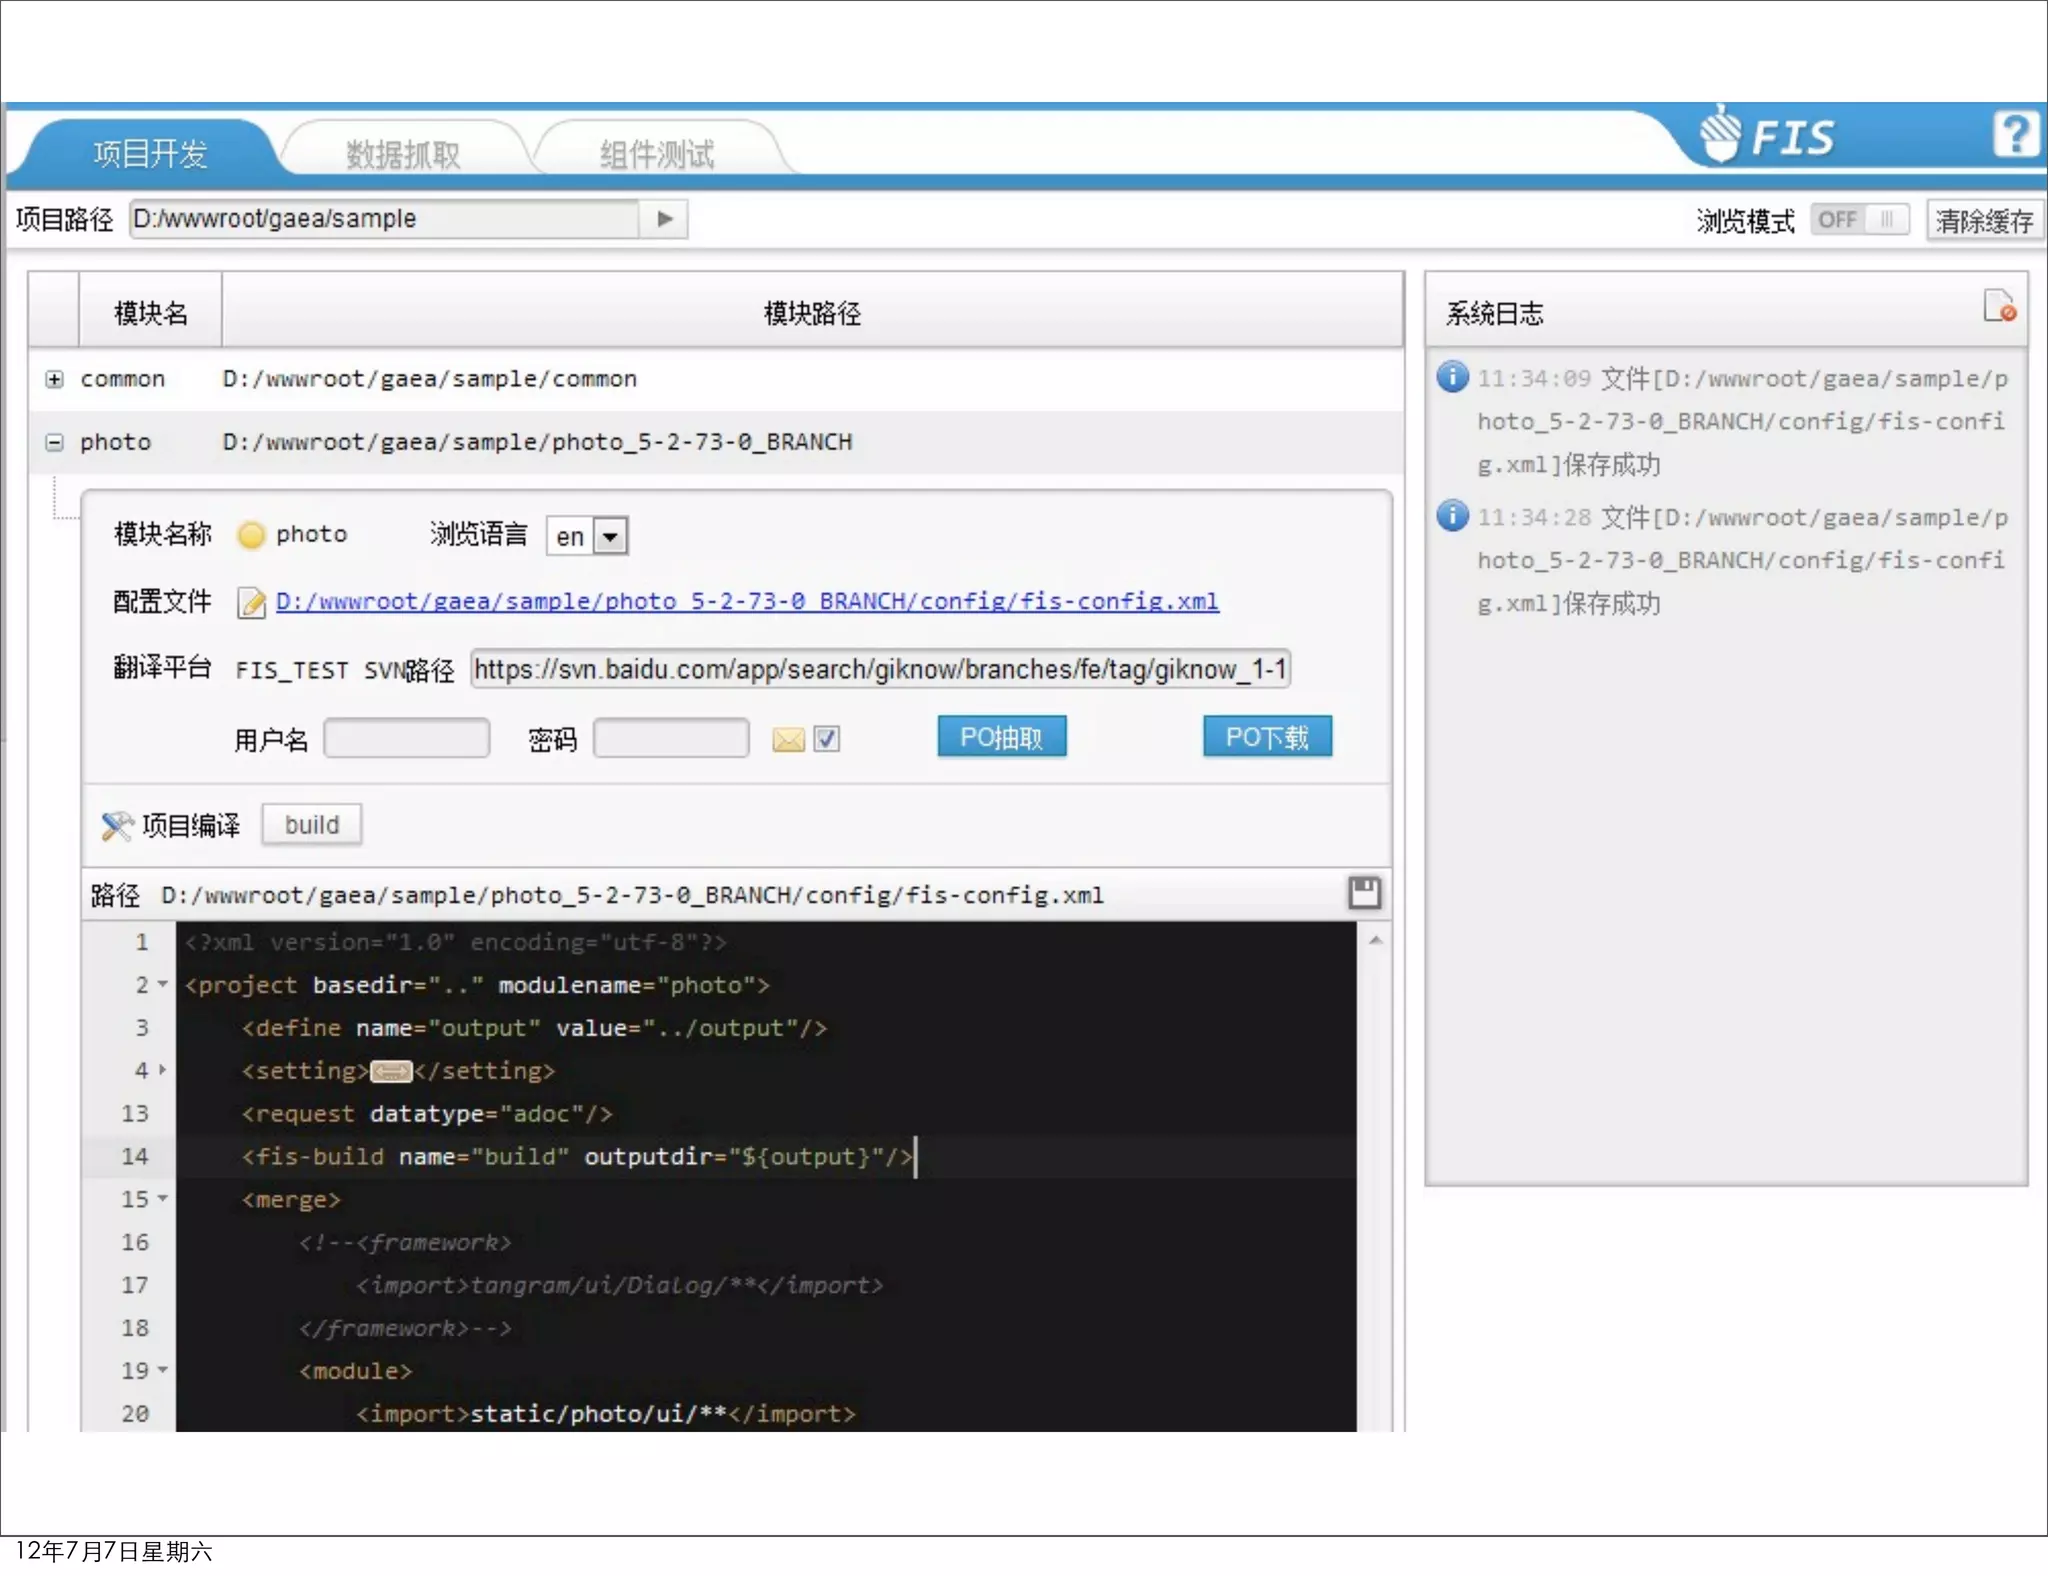The width and height of the screenshot is (2048, 1576).
Task: Click the FIS logo
Action: [1768, 136]
